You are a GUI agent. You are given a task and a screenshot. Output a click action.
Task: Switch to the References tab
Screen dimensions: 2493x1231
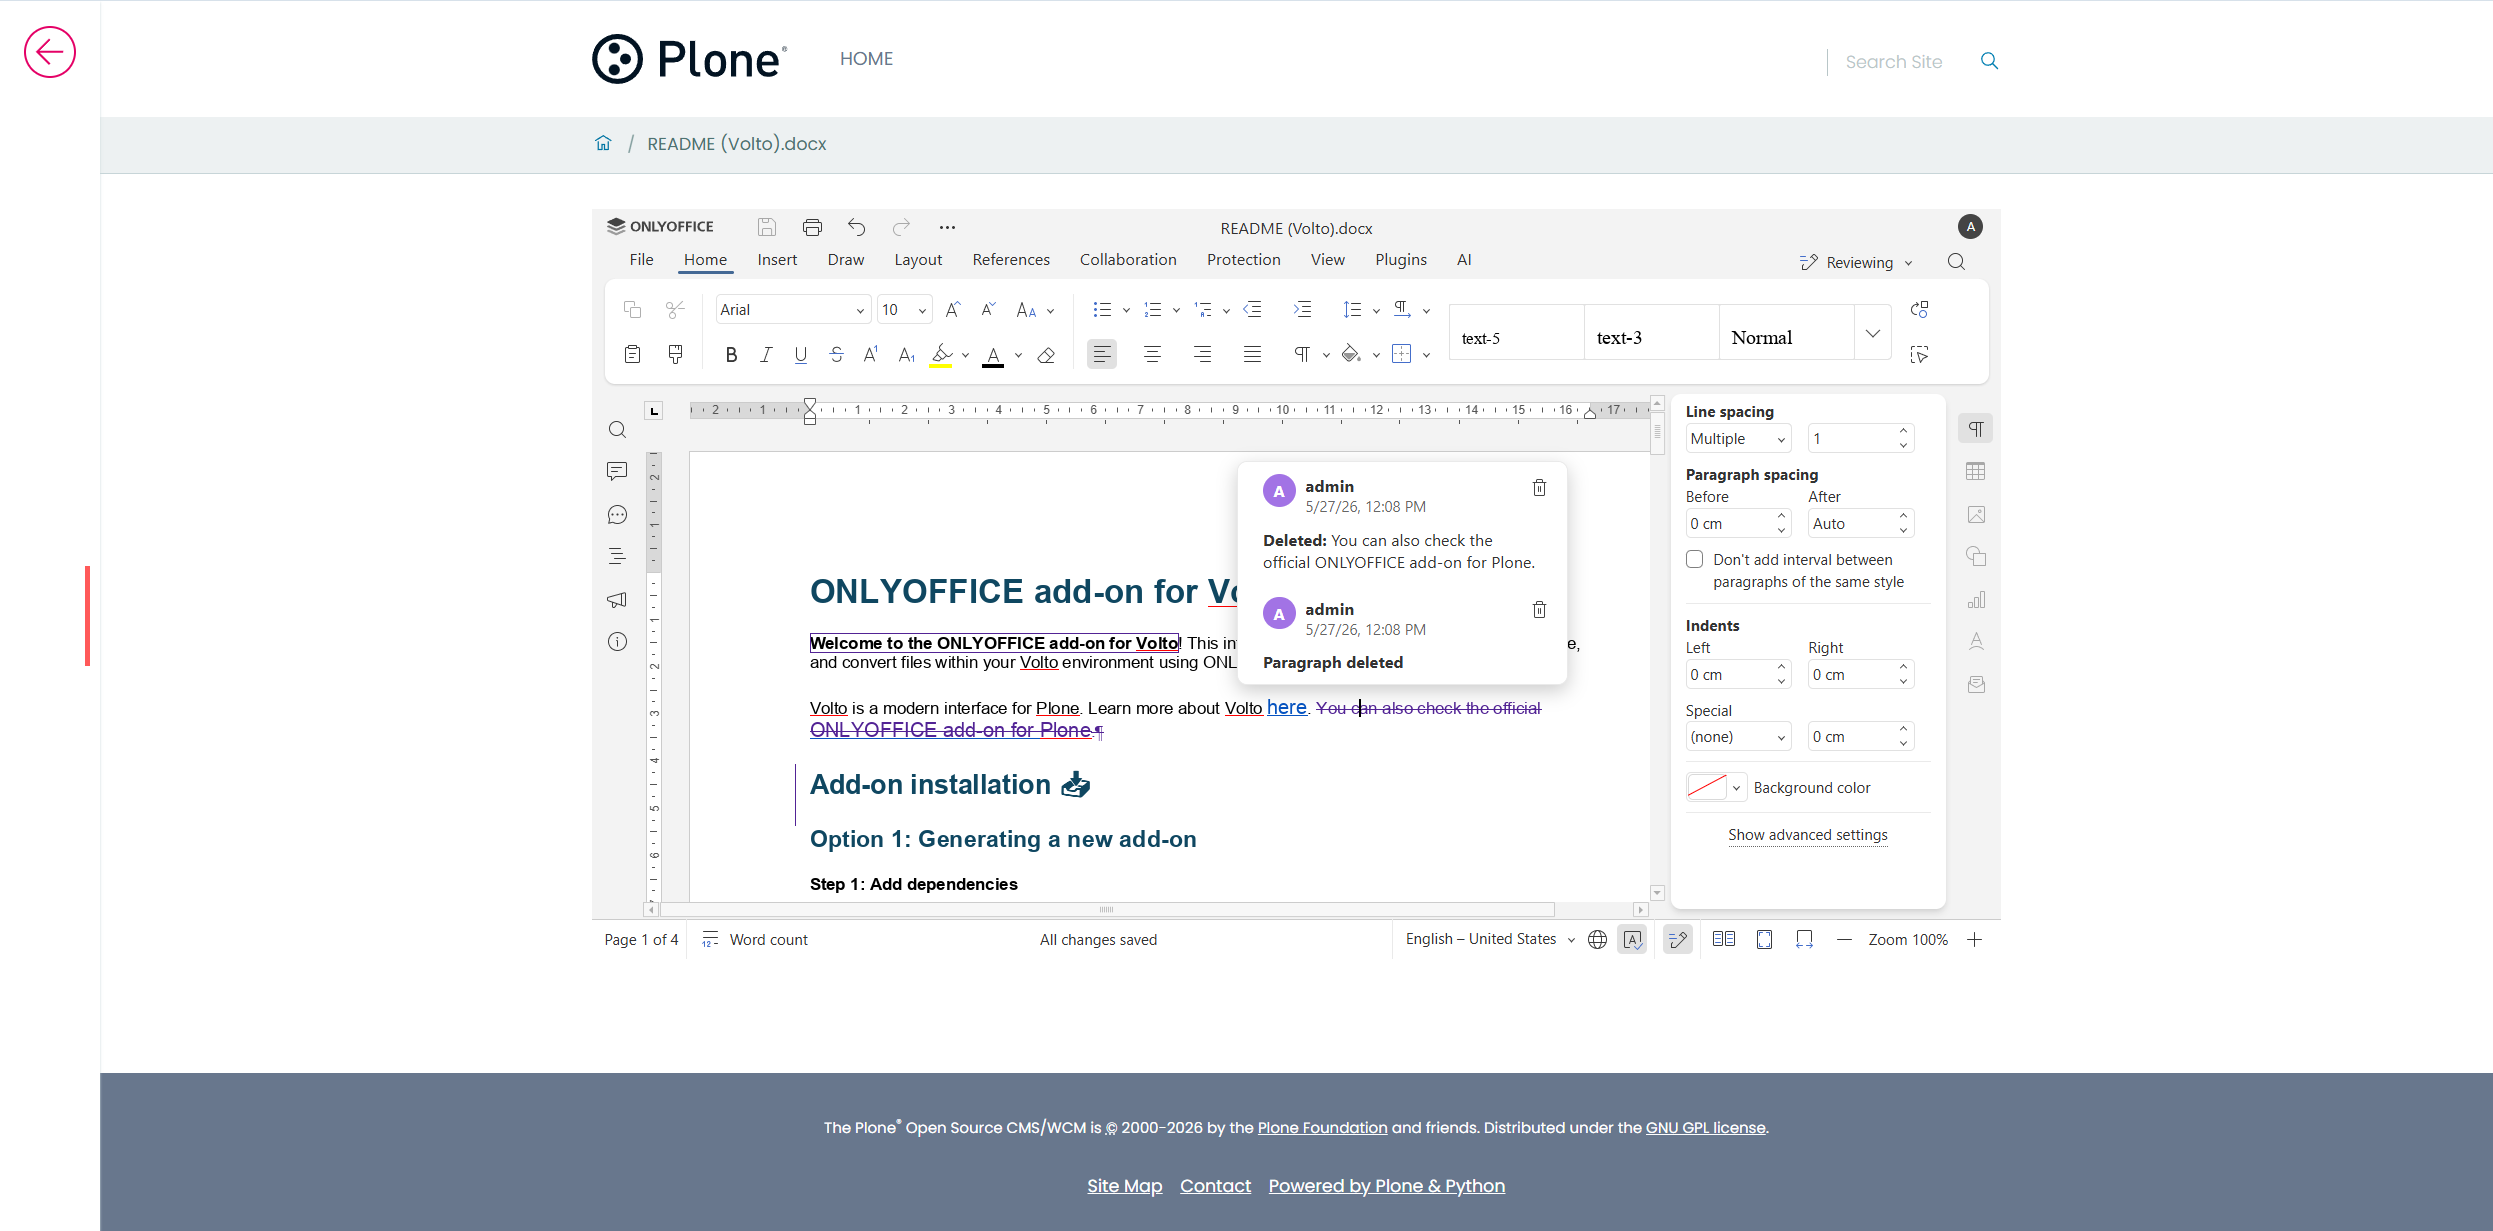pyautogui.click(x=1011, y=260)
